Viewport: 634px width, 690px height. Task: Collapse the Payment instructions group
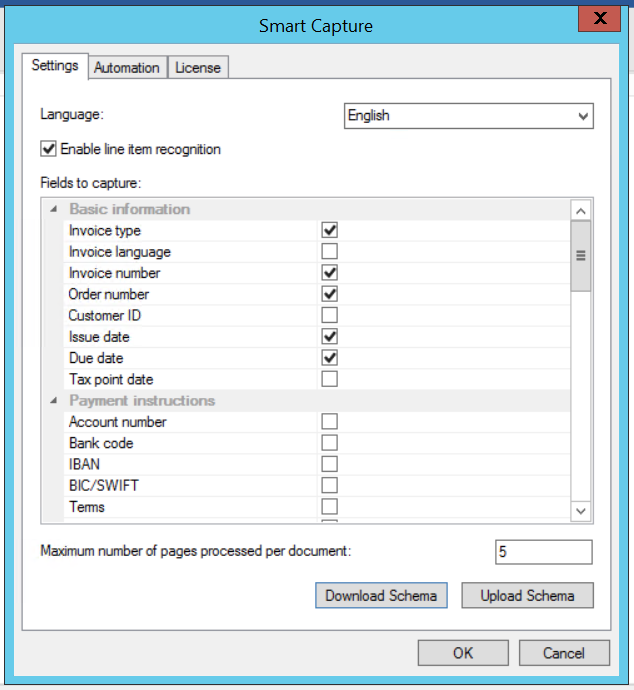[54, 400]
